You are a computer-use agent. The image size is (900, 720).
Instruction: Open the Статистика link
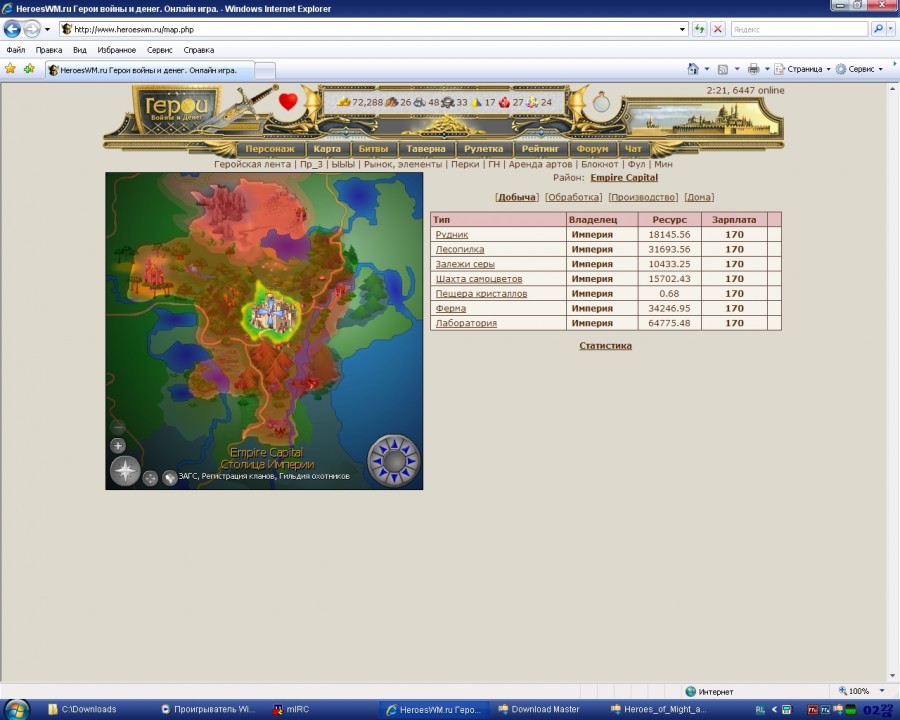[x=606, y=346]
